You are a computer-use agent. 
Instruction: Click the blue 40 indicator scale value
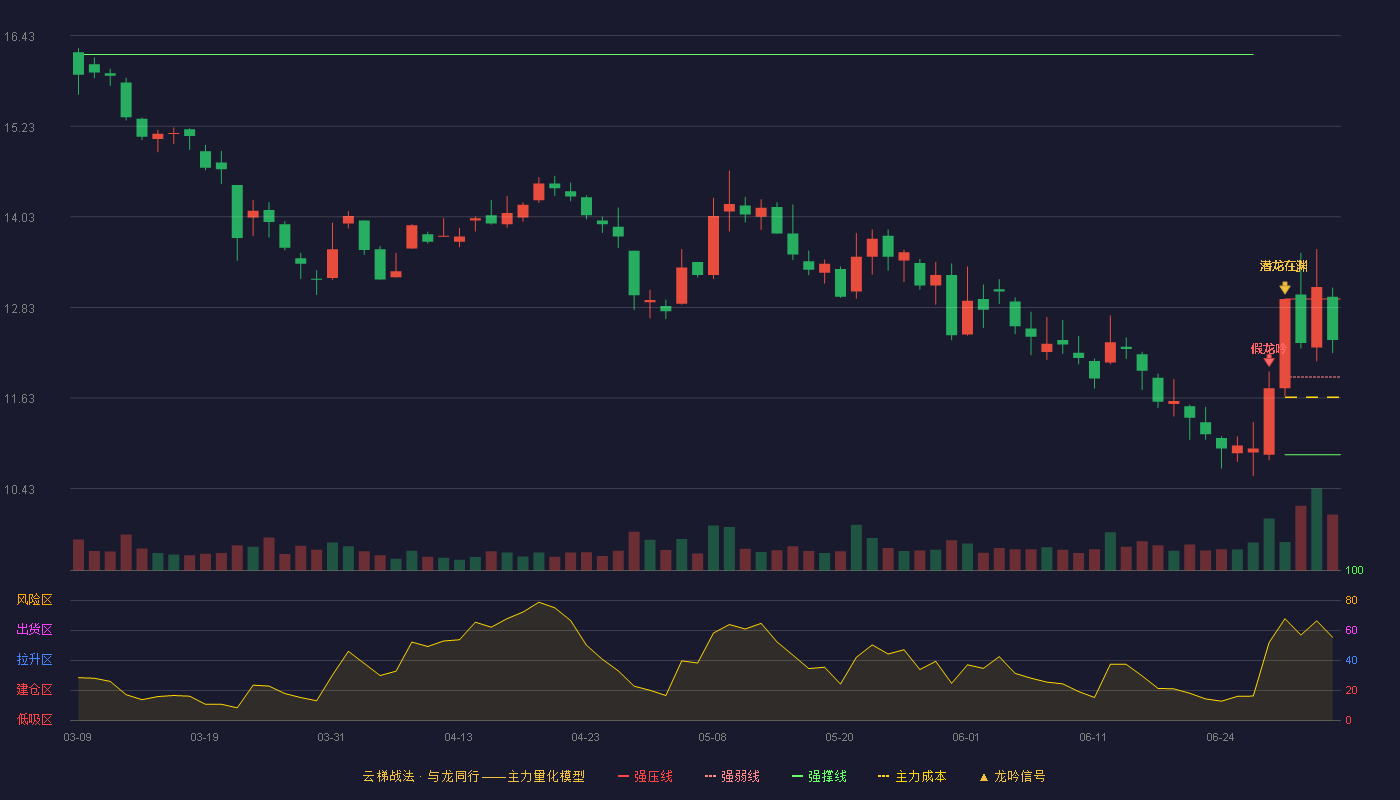click(1351, 660)
